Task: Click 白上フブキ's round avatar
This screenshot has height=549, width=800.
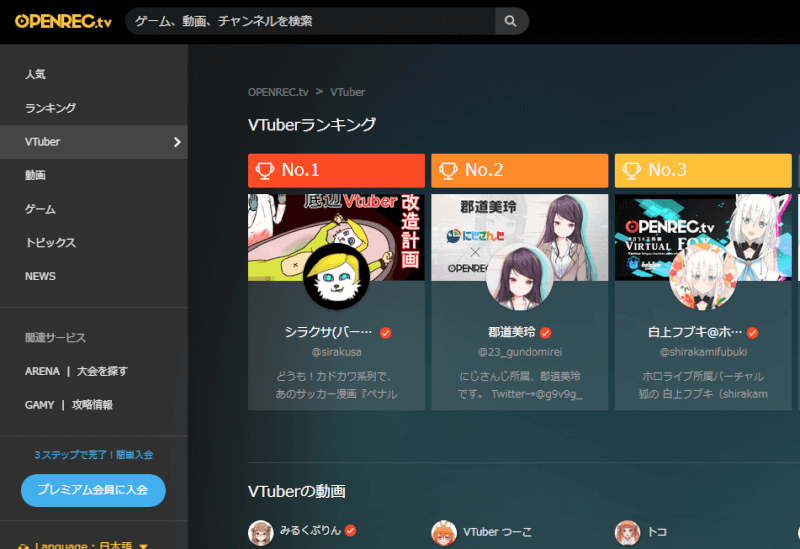Action: pos(703,277)
